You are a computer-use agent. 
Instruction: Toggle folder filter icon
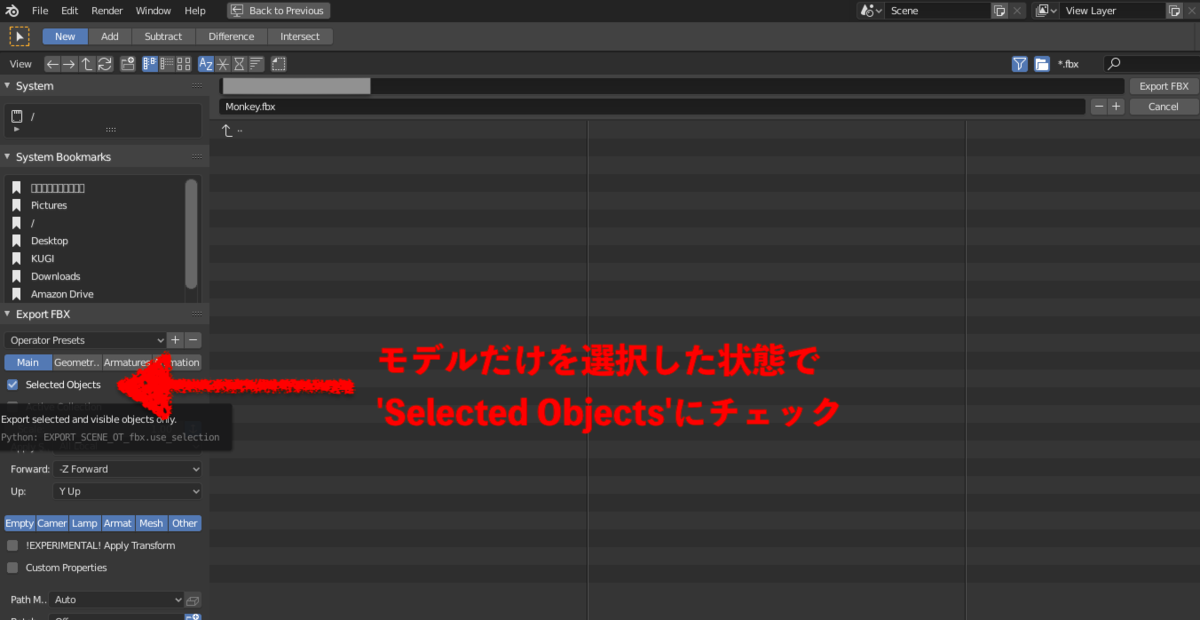tap(1042, 64)
